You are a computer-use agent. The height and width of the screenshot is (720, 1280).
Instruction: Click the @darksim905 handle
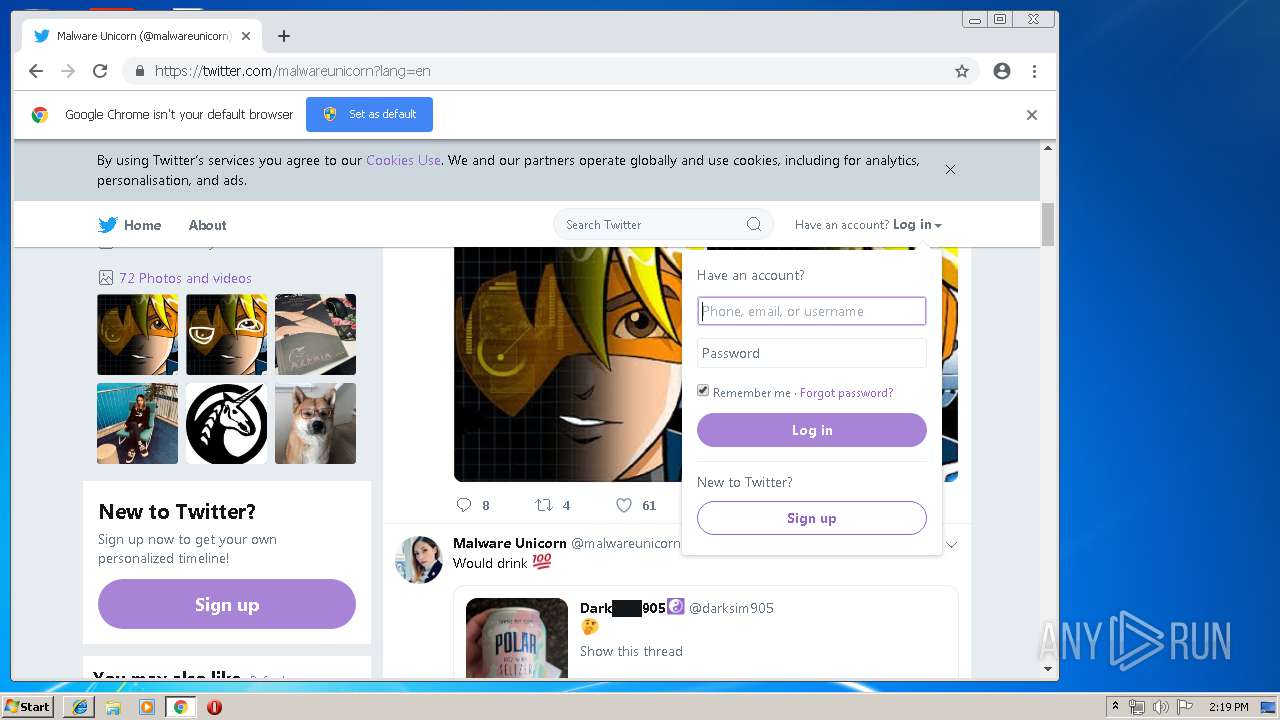click(x=731, y=608)
